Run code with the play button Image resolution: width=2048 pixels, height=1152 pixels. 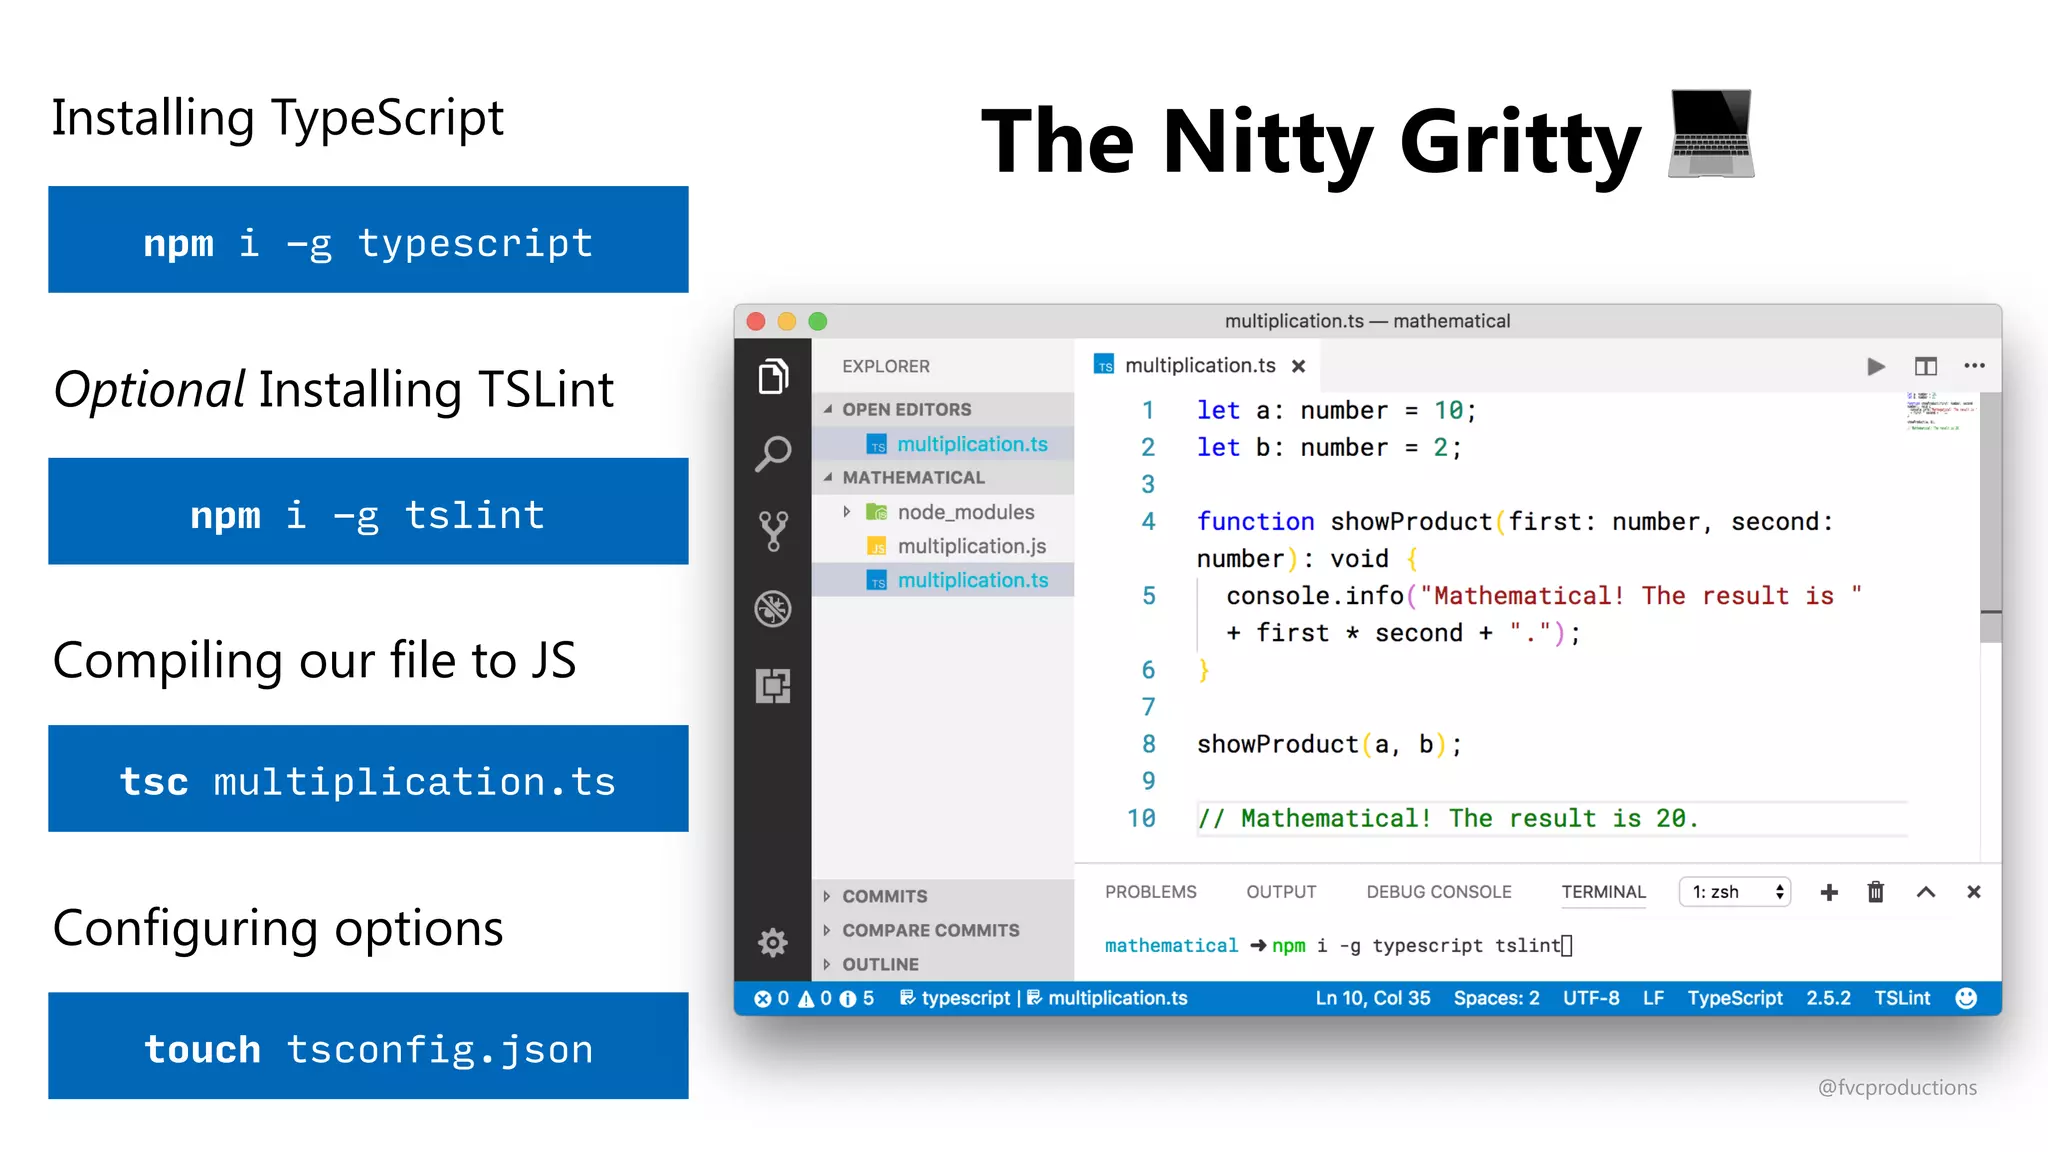pos(1876,366)
